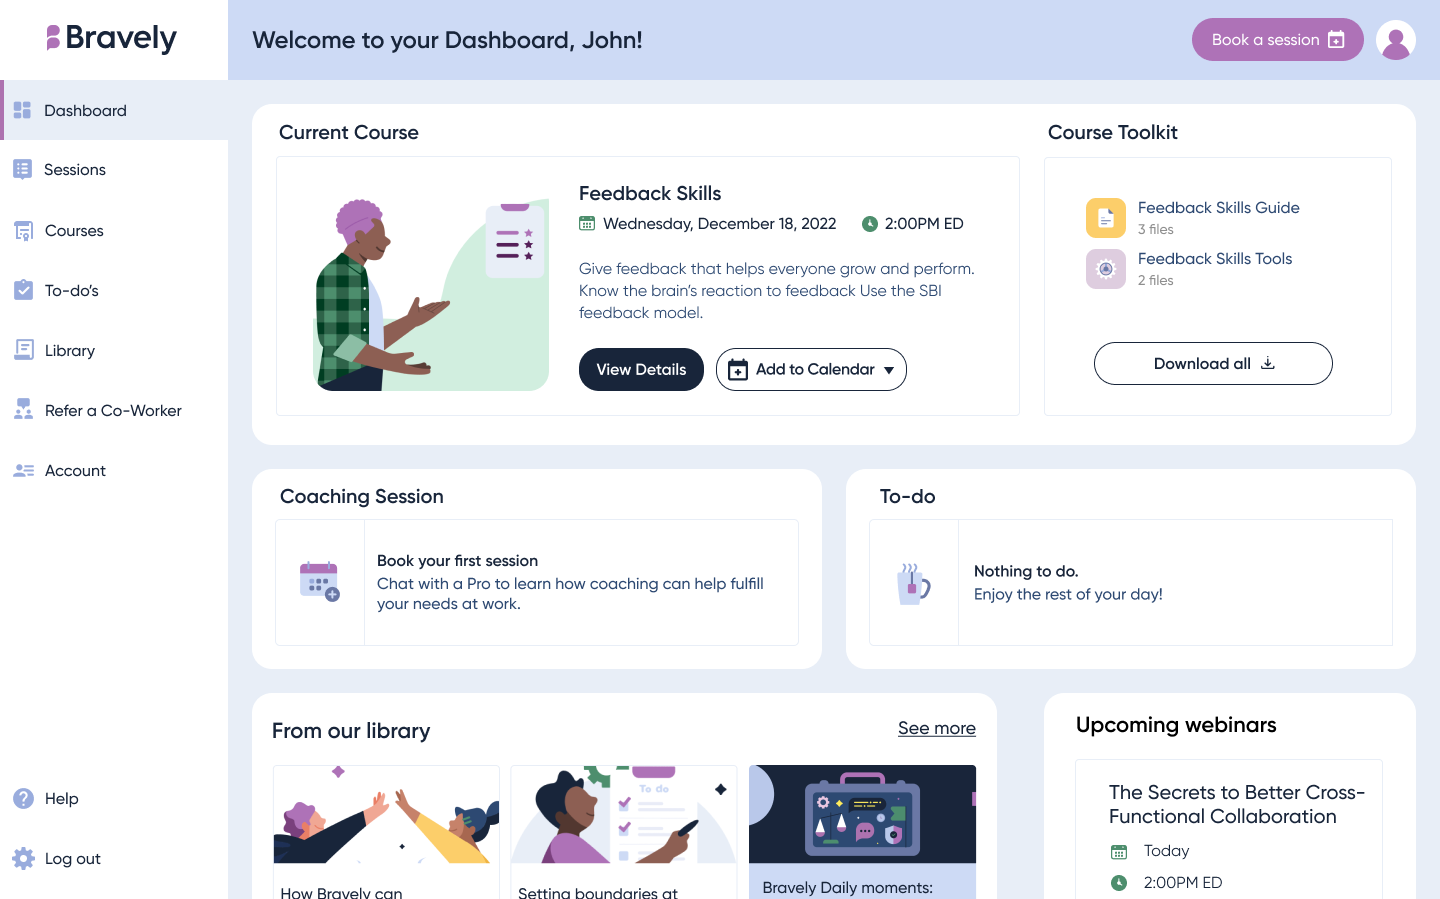The height and width of the screenshot is (899, 1440).
Task: Click the Welcome to your Dashboard, John! title
Action: pyautogui.click(x=447, y=40)
